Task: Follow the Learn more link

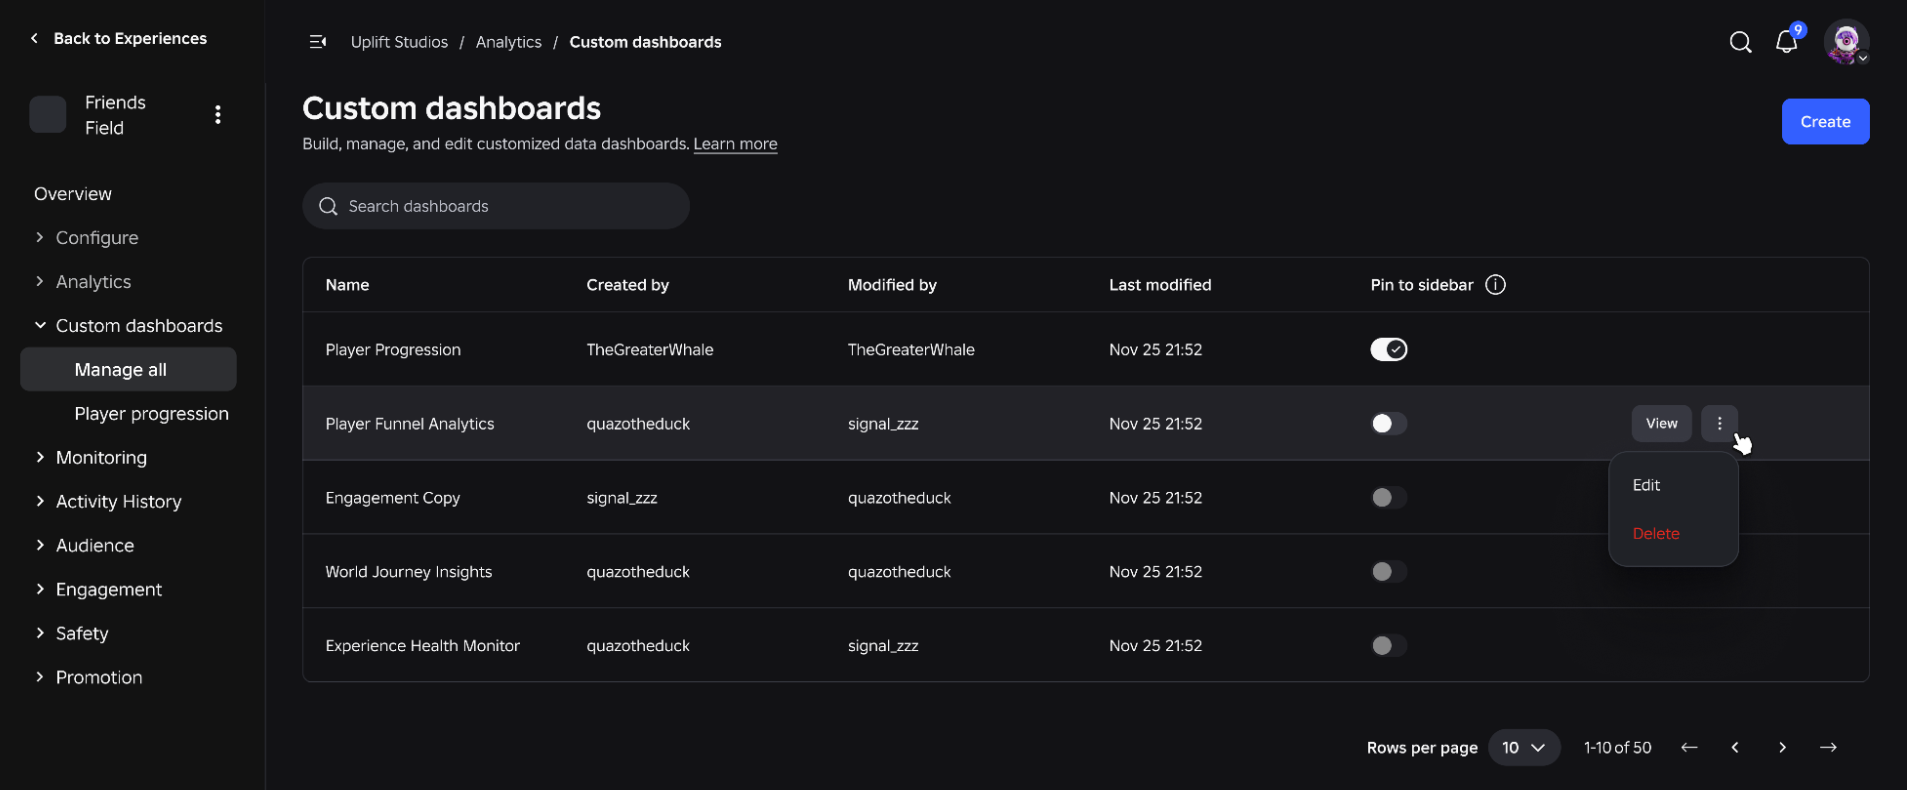Action: [x=735, y=144]
